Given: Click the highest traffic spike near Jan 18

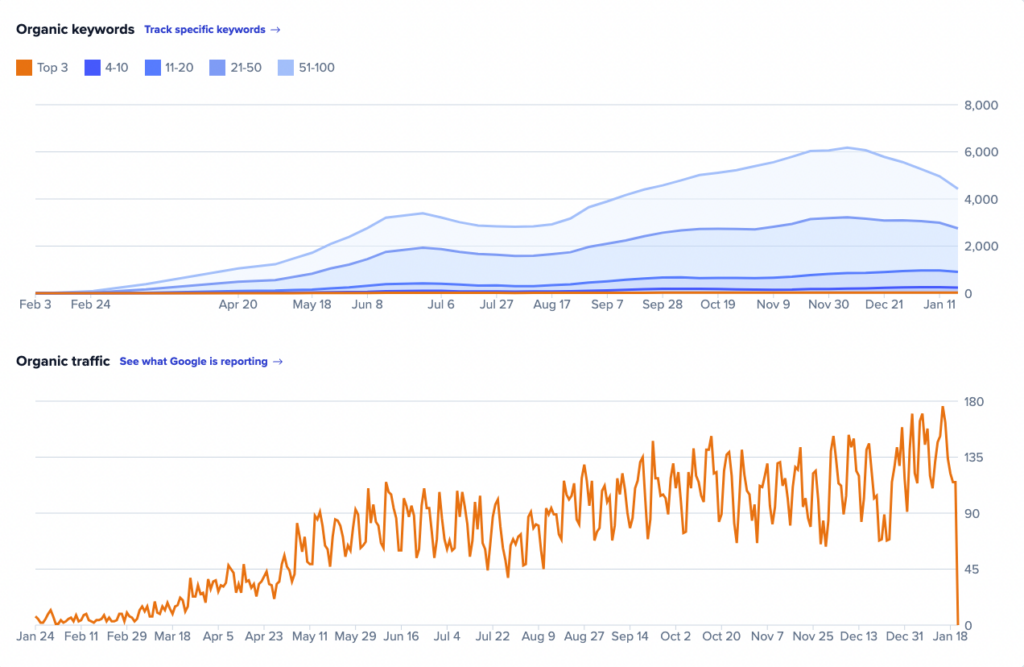Looking at the screenshot, I should coord(944,408).
